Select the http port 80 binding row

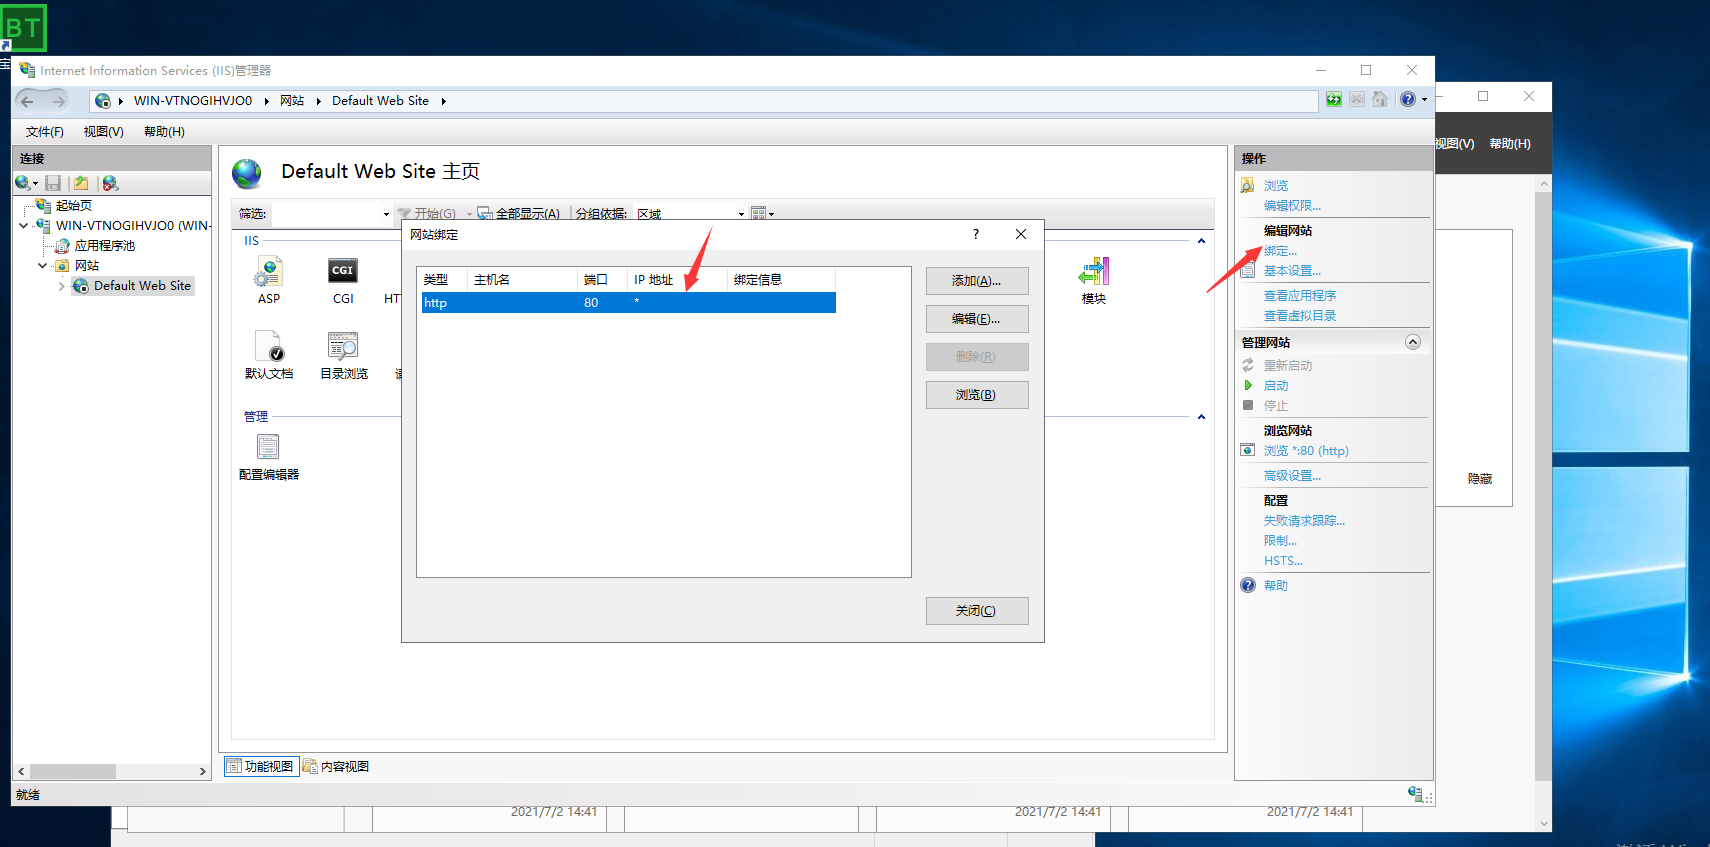pyautogui.click(x=628, y=303)
